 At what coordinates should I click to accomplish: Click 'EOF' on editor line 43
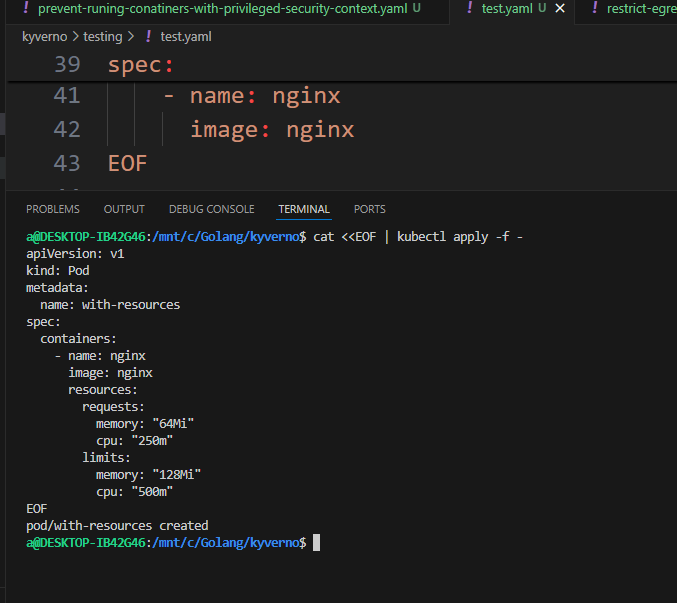click(x=127, y=164)
